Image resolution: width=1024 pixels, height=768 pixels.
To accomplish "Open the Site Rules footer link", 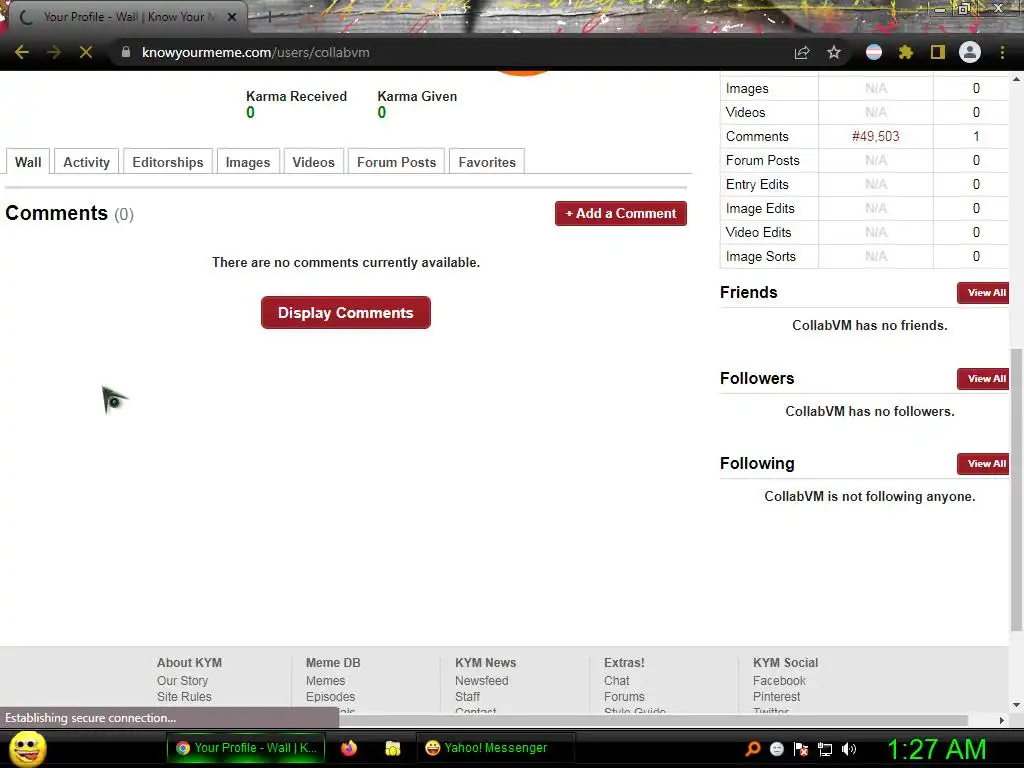I will pyautogui.click(x=184, y=697).
